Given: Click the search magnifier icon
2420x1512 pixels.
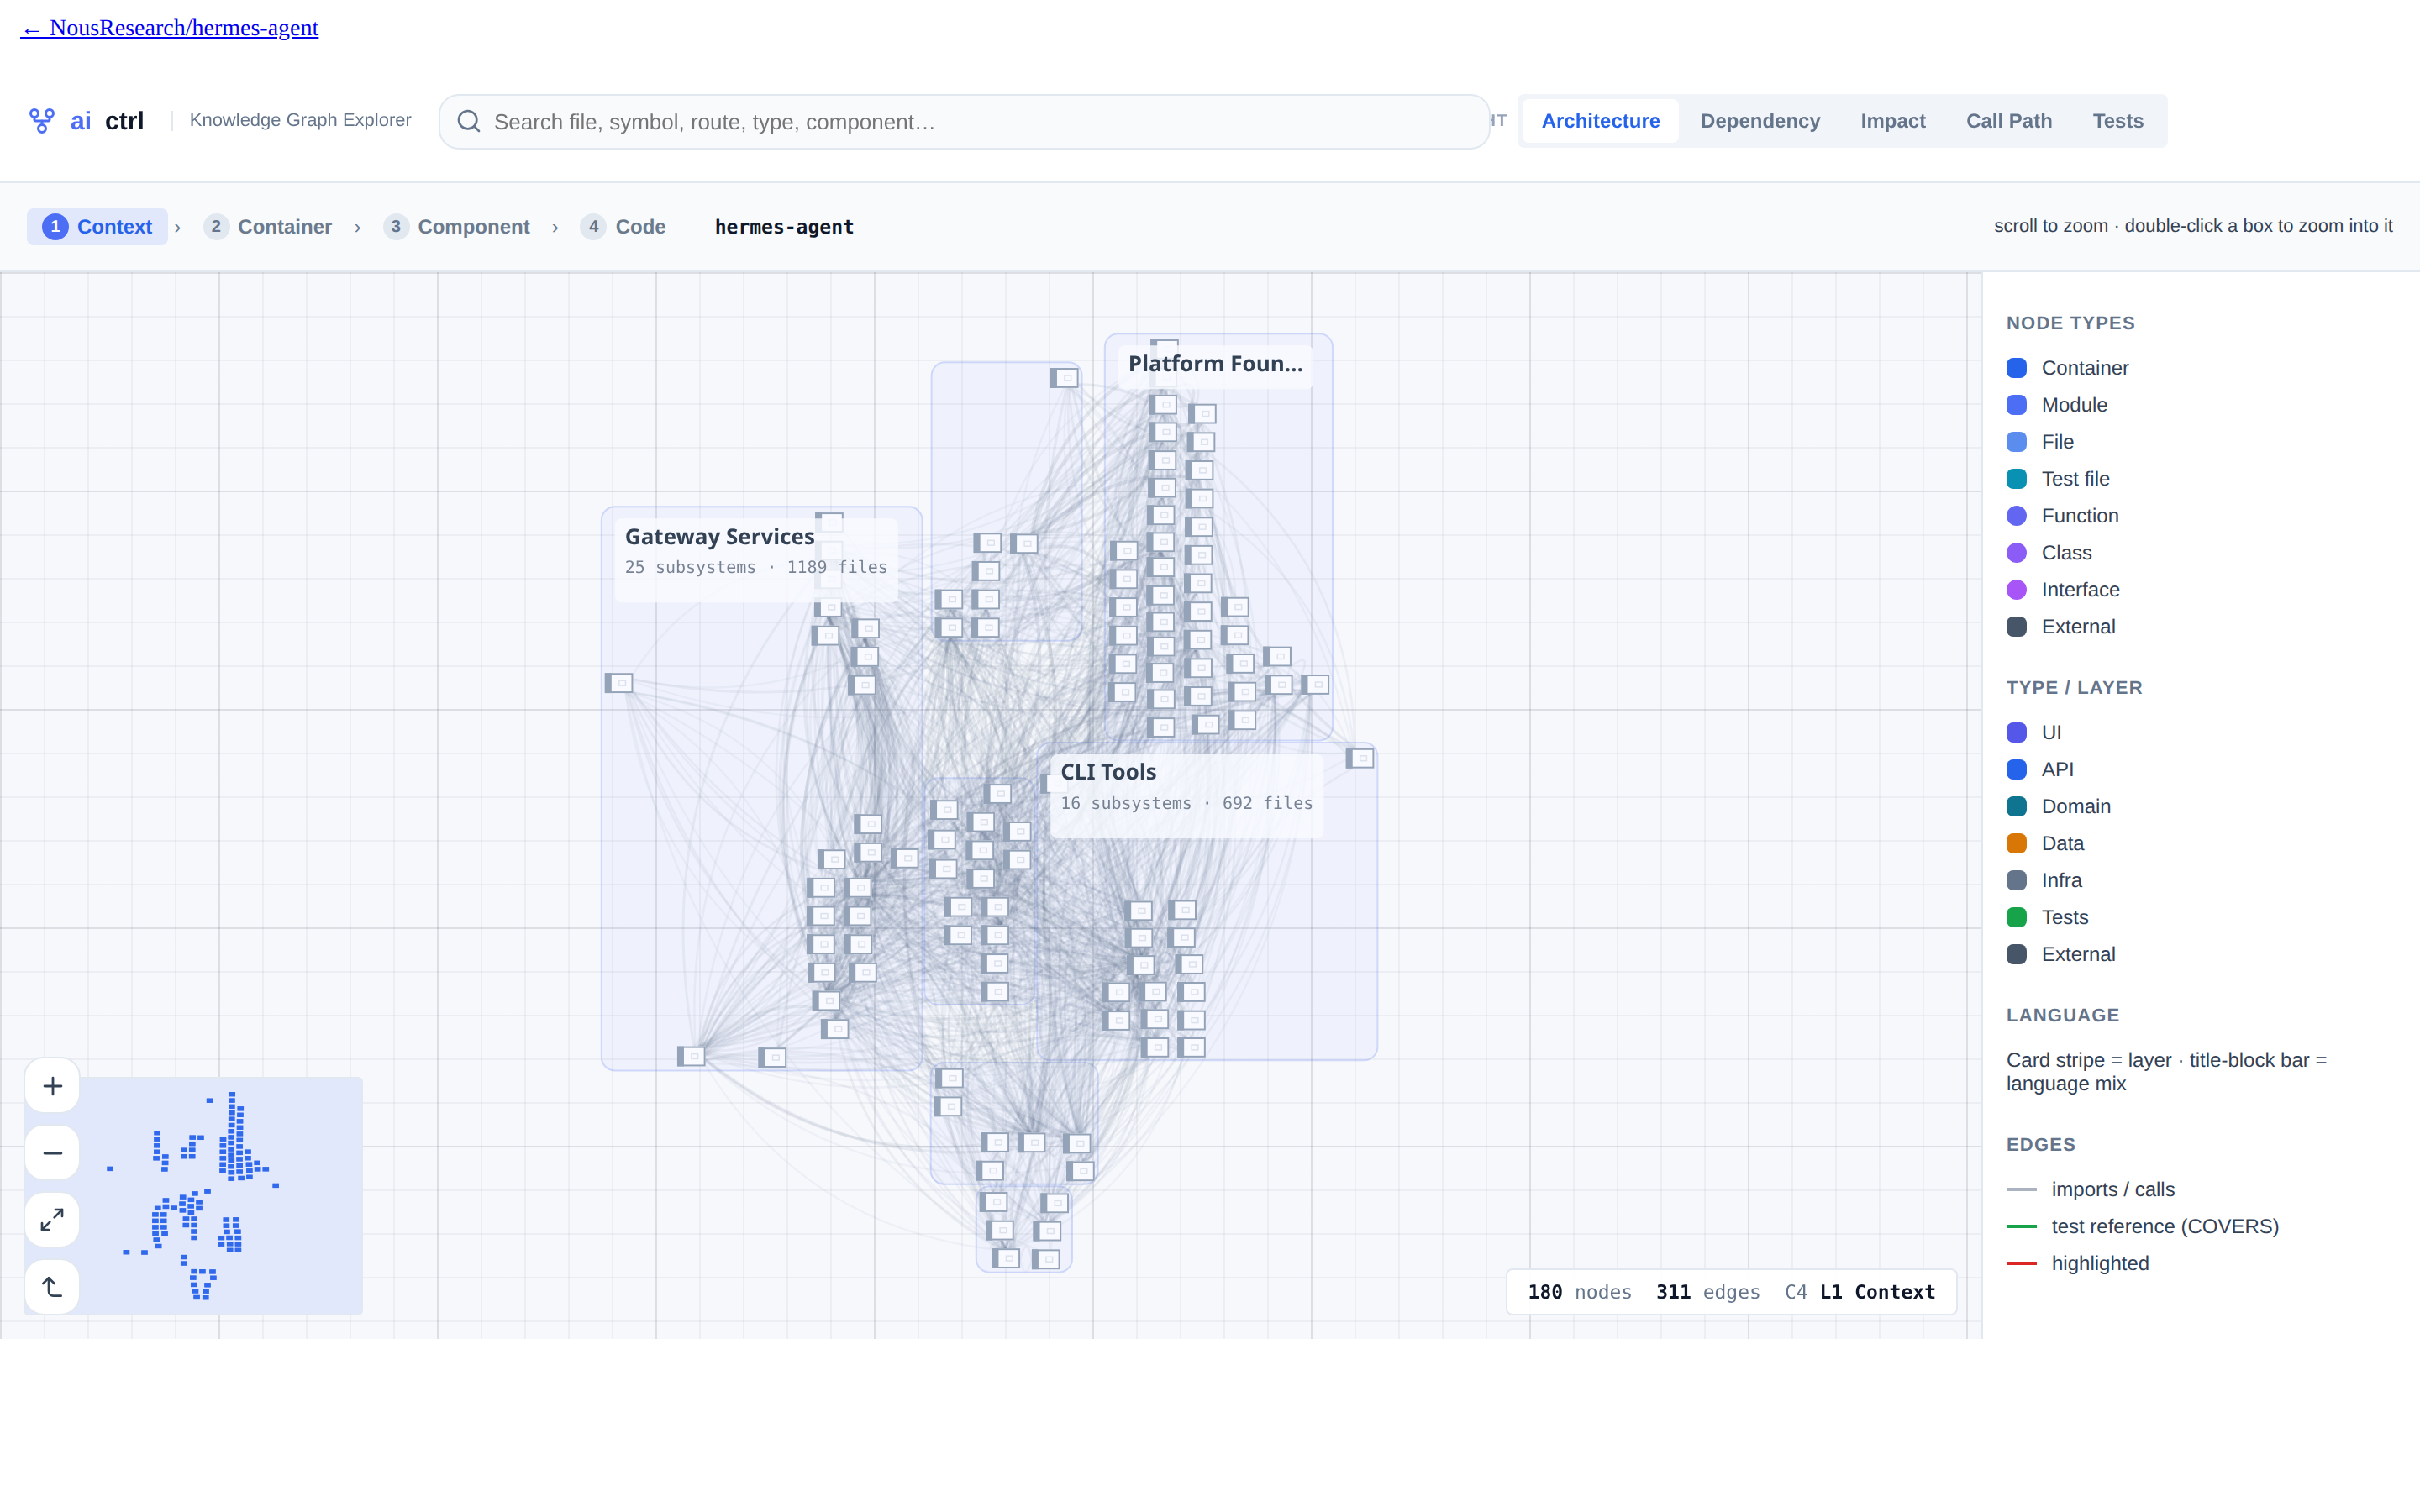Looking at the screenshot, I should (469, 122).
